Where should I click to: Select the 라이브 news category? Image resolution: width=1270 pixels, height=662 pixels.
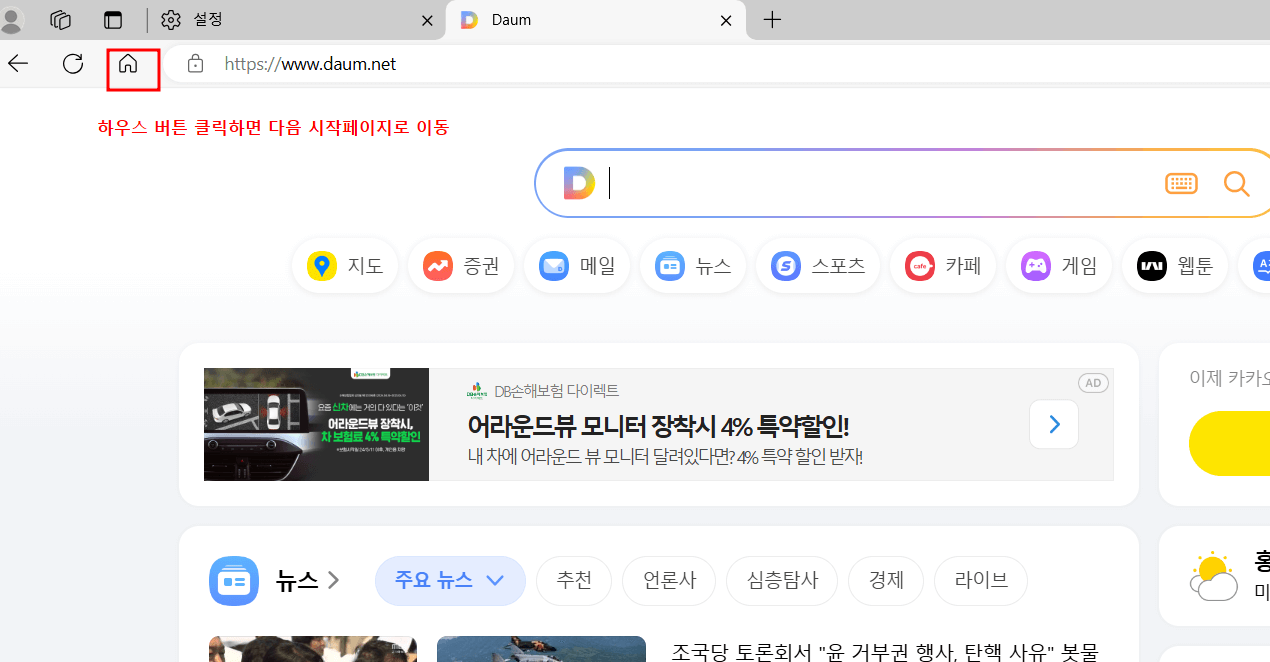[980, 580]
